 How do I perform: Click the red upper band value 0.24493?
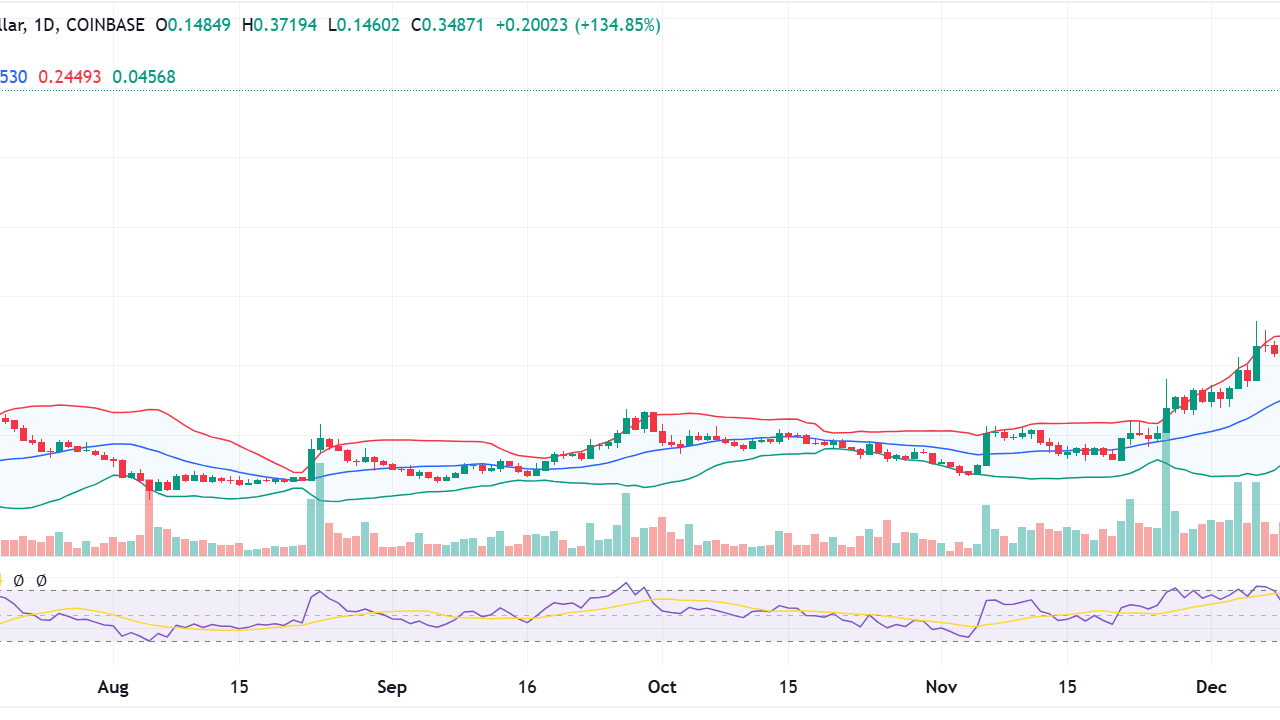point(70,76)
